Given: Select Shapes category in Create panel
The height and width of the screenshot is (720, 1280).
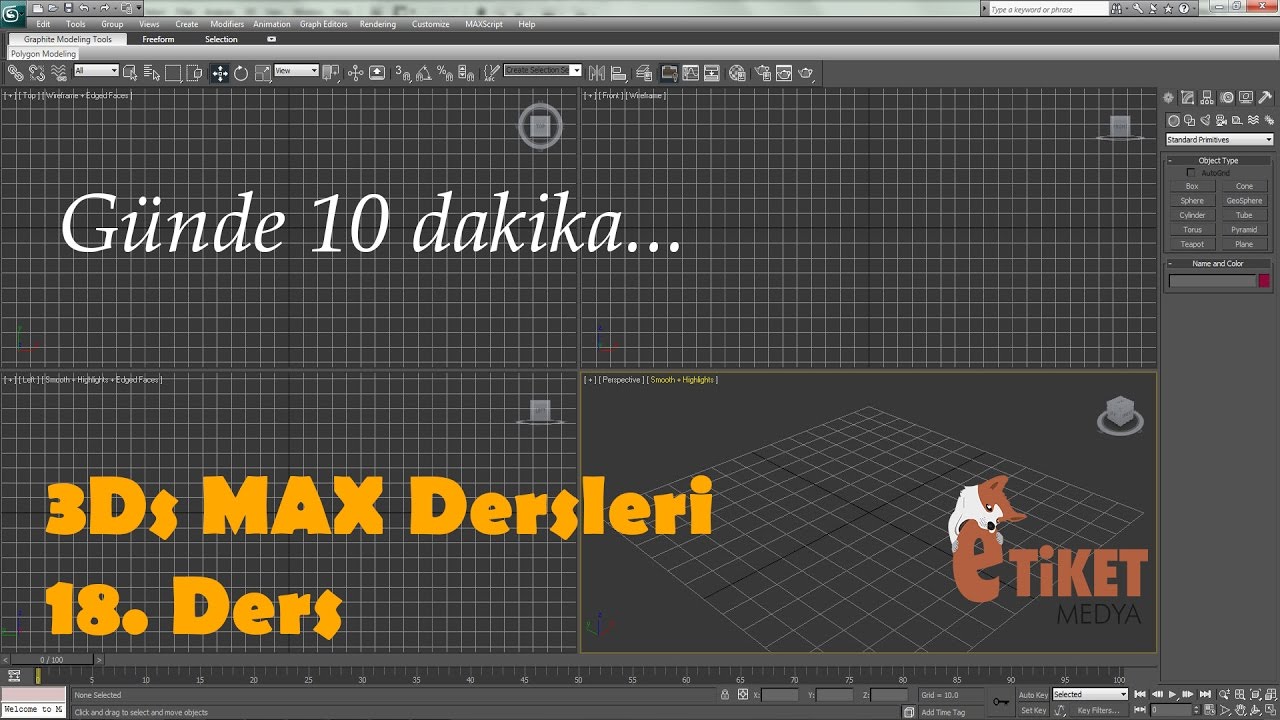Looking at the screenshot, I should (x=1190, y=120).
